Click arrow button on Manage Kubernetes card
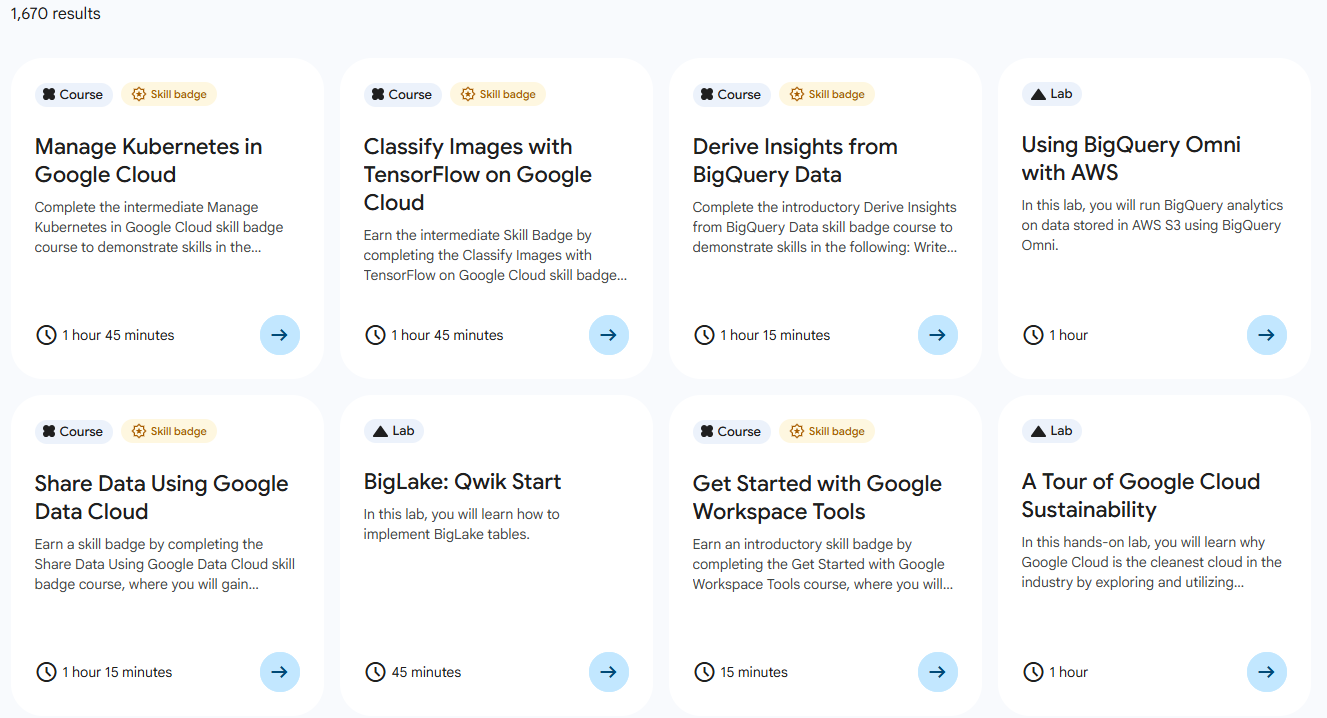Image resolution: width=1327 pixels, height=718 pixels. point(279,335)
